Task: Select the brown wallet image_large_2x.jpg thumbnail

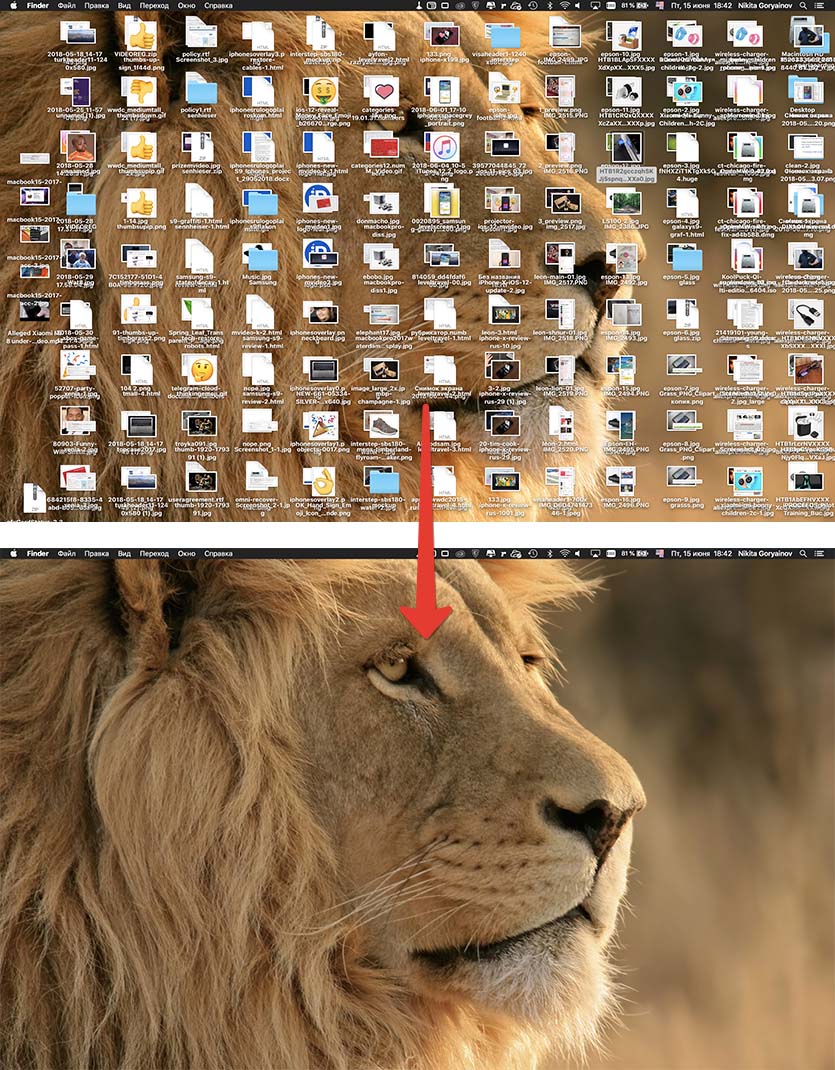Action: [383, 371]
